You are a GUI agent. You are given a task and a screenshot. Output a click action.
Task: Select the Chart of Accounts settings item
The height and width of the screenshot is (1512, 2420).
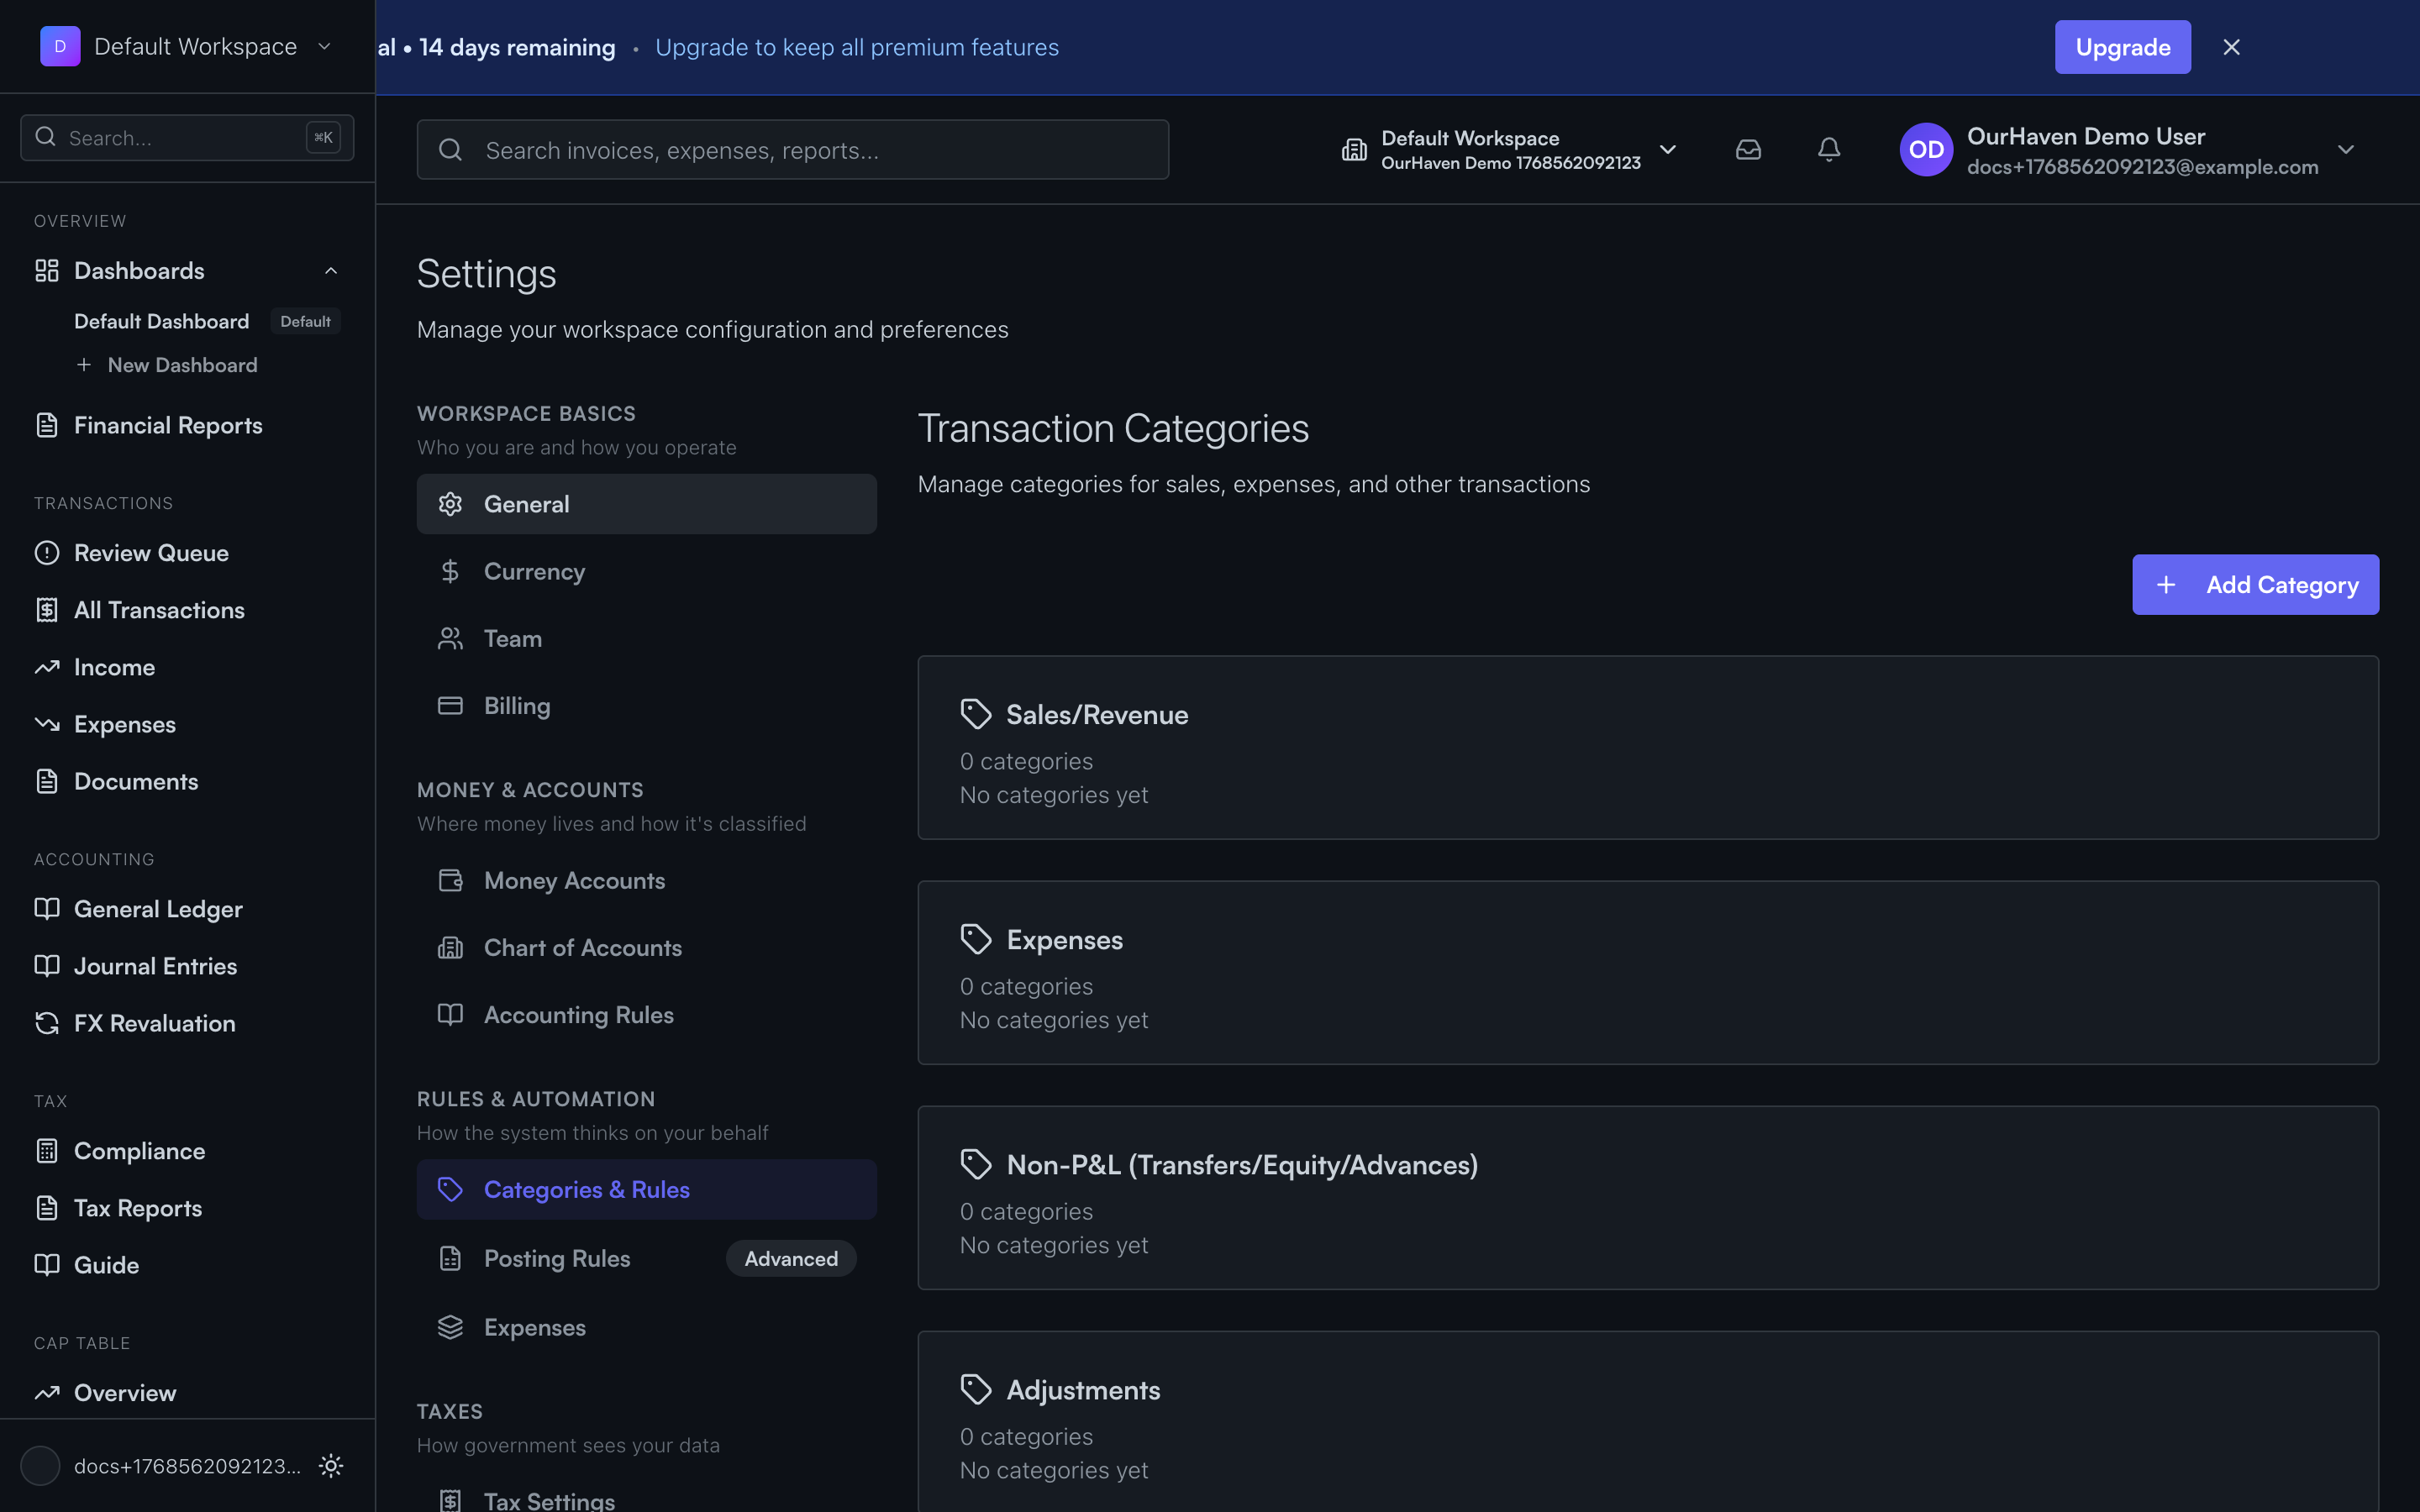coord(583,947)
